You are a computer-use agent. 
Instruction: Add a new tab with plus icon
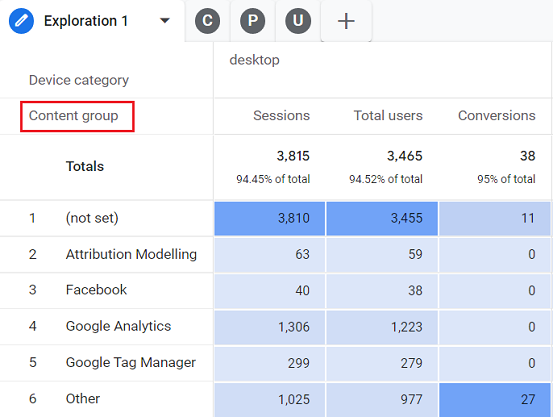tap(346, 21)
